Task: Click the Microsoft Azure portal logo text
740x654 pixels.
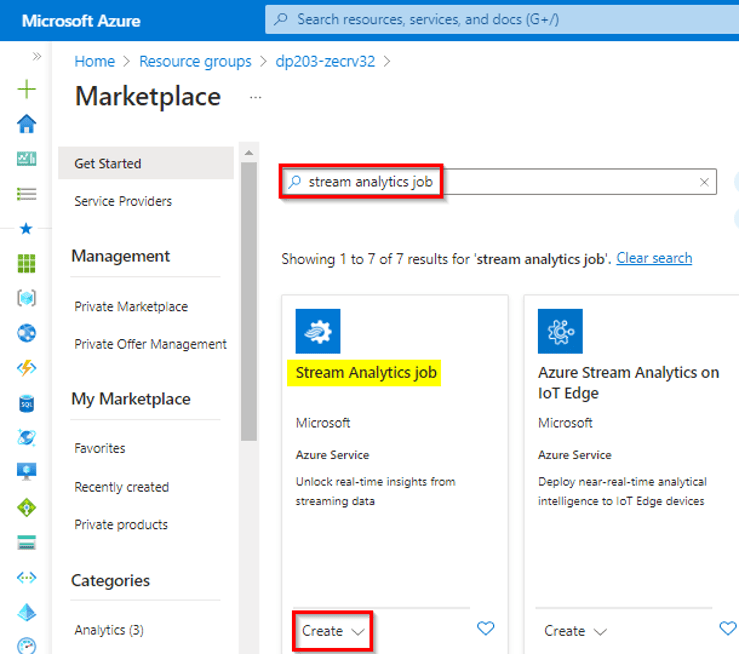Action: tap(81, 21)
